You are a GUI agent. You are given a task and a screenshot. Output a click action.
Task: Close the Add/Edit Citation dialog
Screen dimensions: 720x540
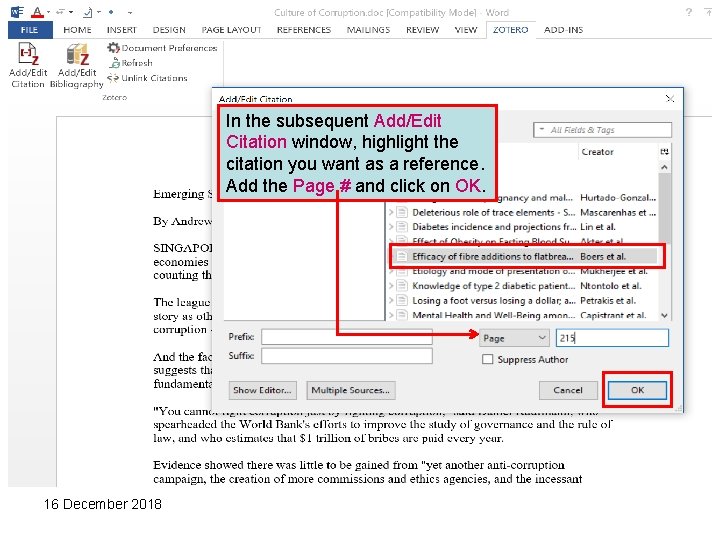point(670,98)
